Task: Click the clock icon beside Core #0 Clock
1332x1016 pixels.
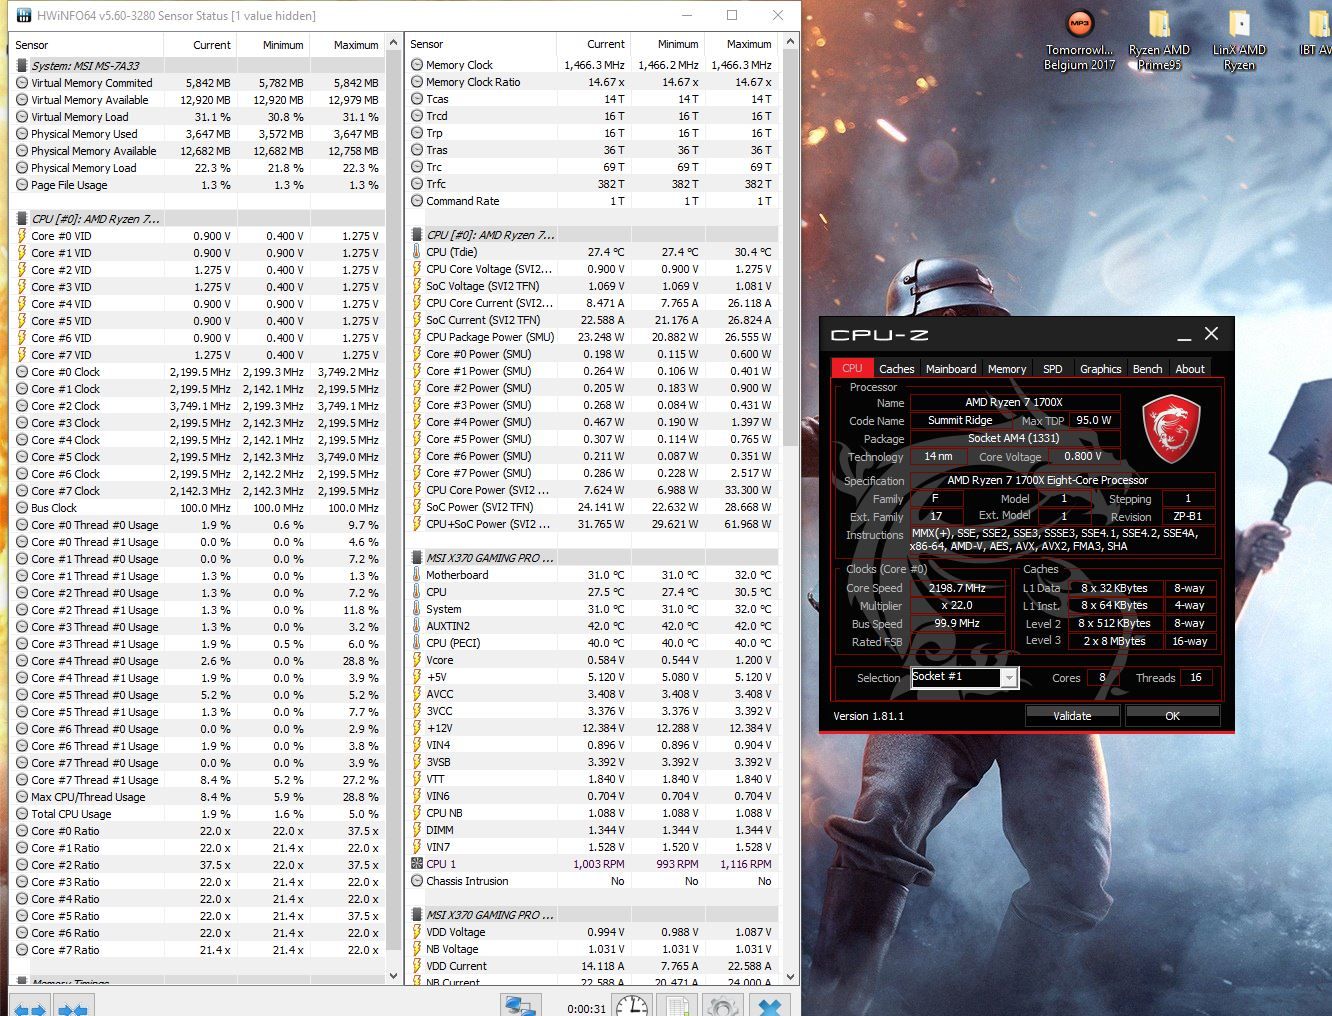Action: click(22, 372)
